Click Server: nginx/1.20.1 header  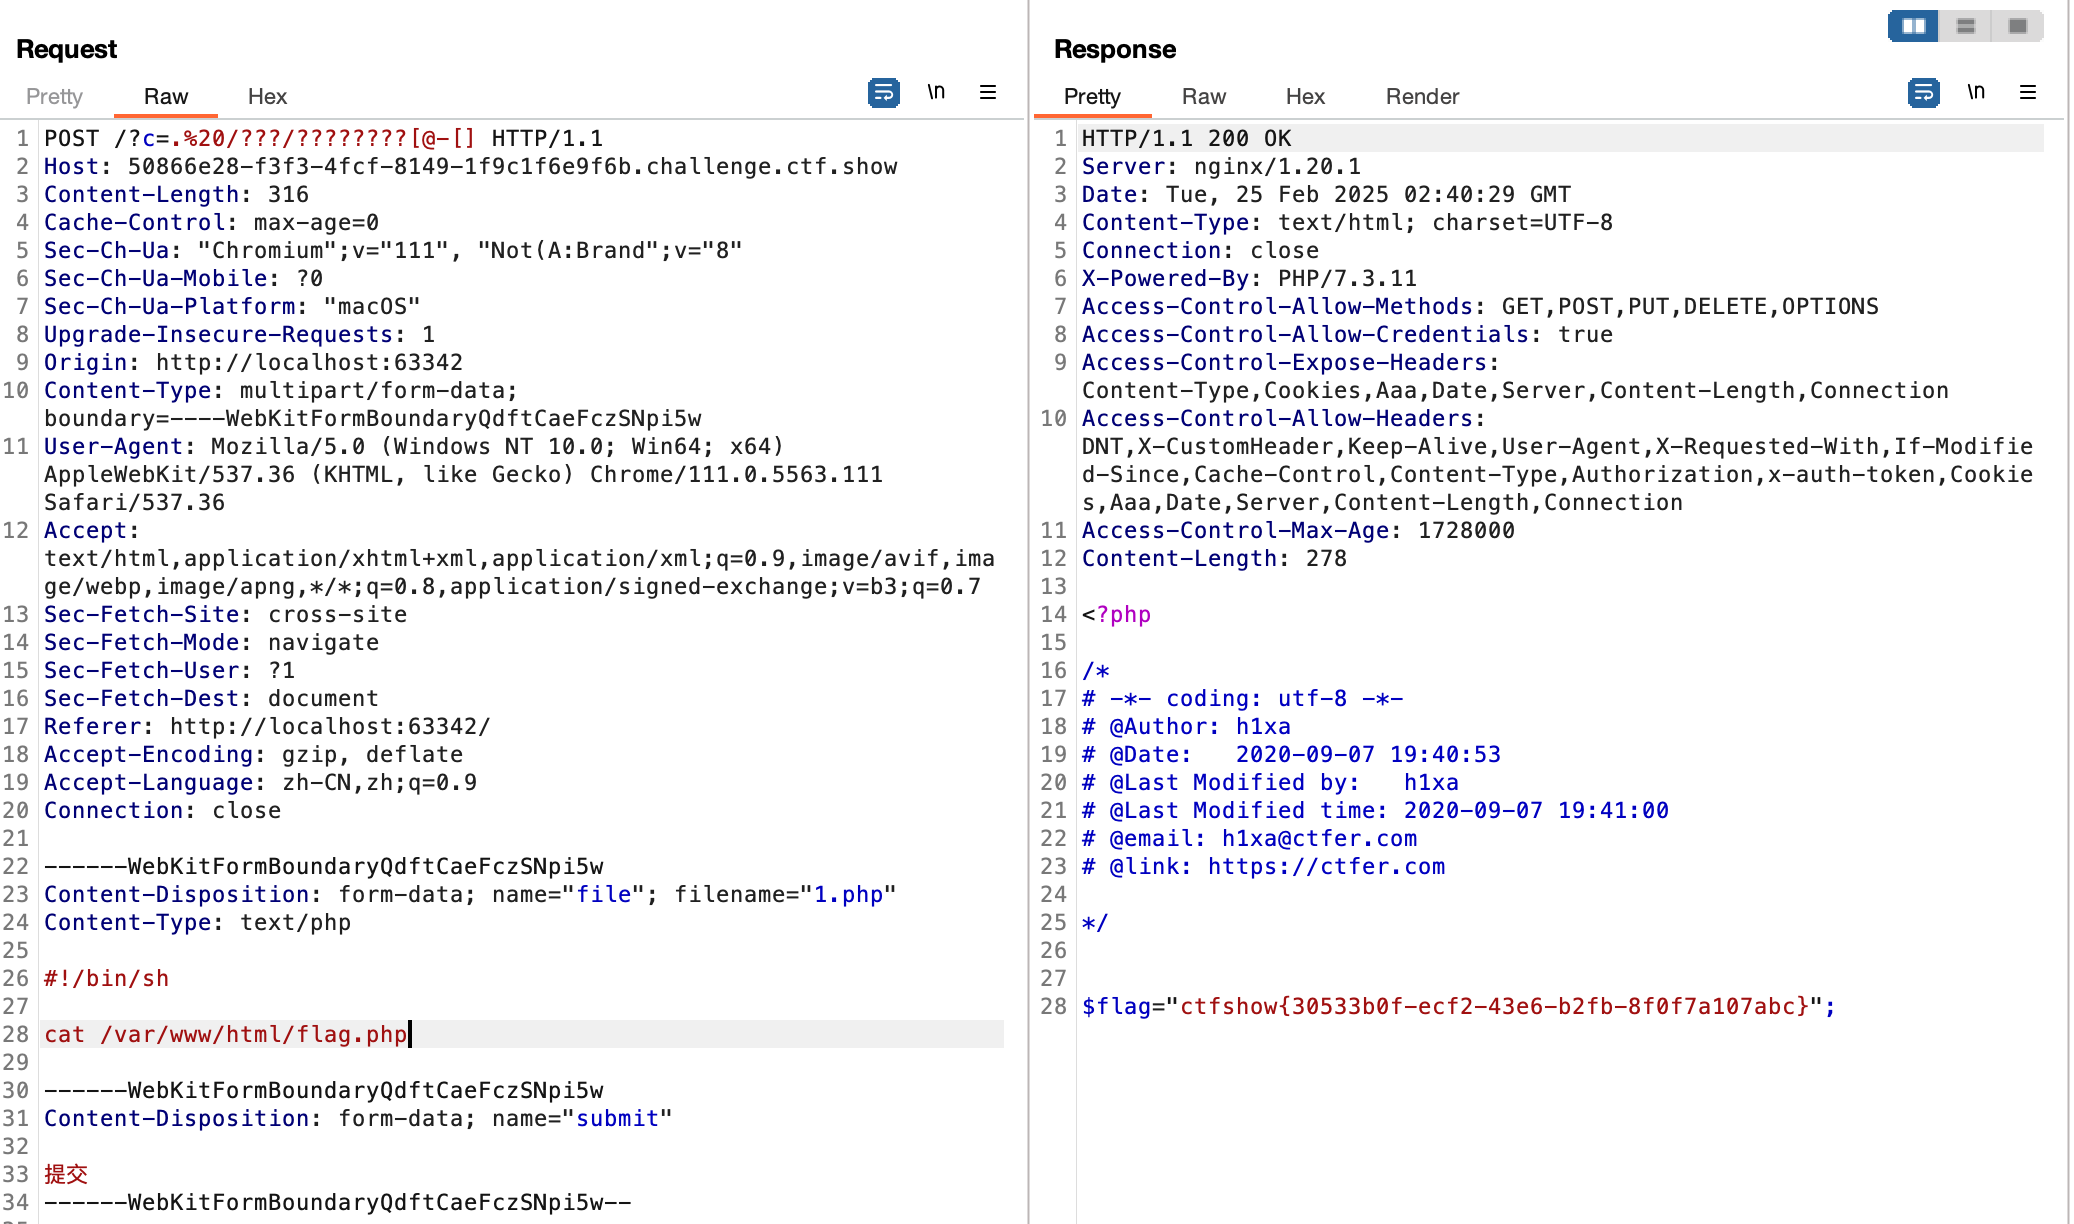tap(1221, 166)
